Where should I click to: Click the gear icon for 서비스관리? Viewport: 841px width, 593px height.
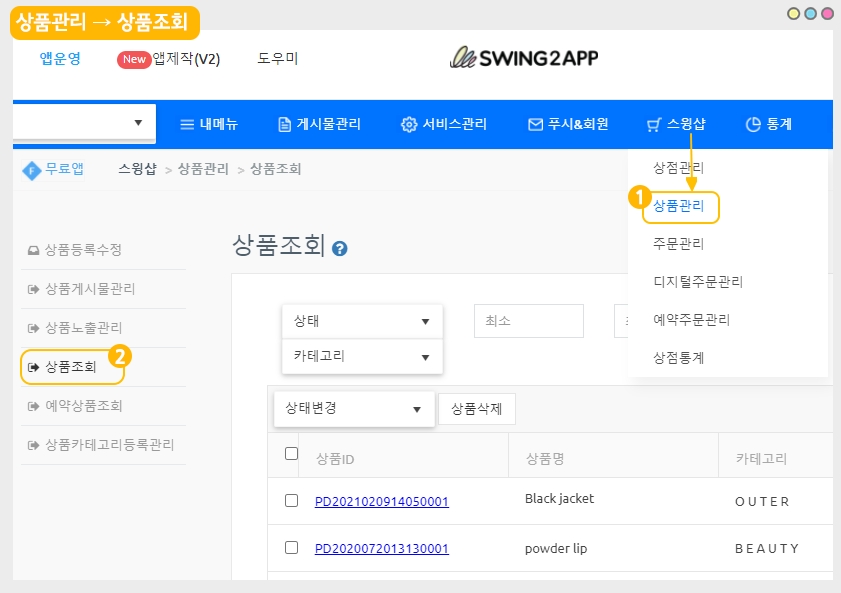pyautogui.click(x=408, y=125)
